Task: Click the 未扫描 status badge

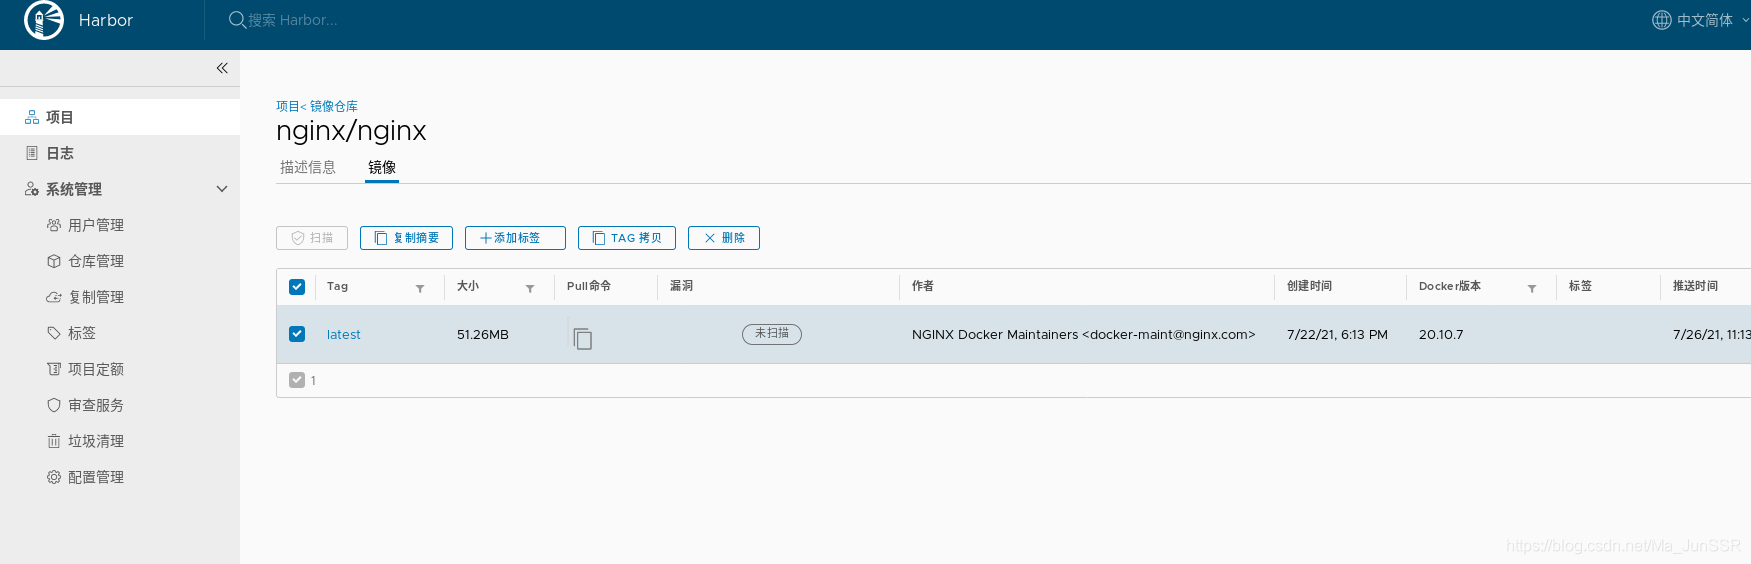Action: (772, 334)
